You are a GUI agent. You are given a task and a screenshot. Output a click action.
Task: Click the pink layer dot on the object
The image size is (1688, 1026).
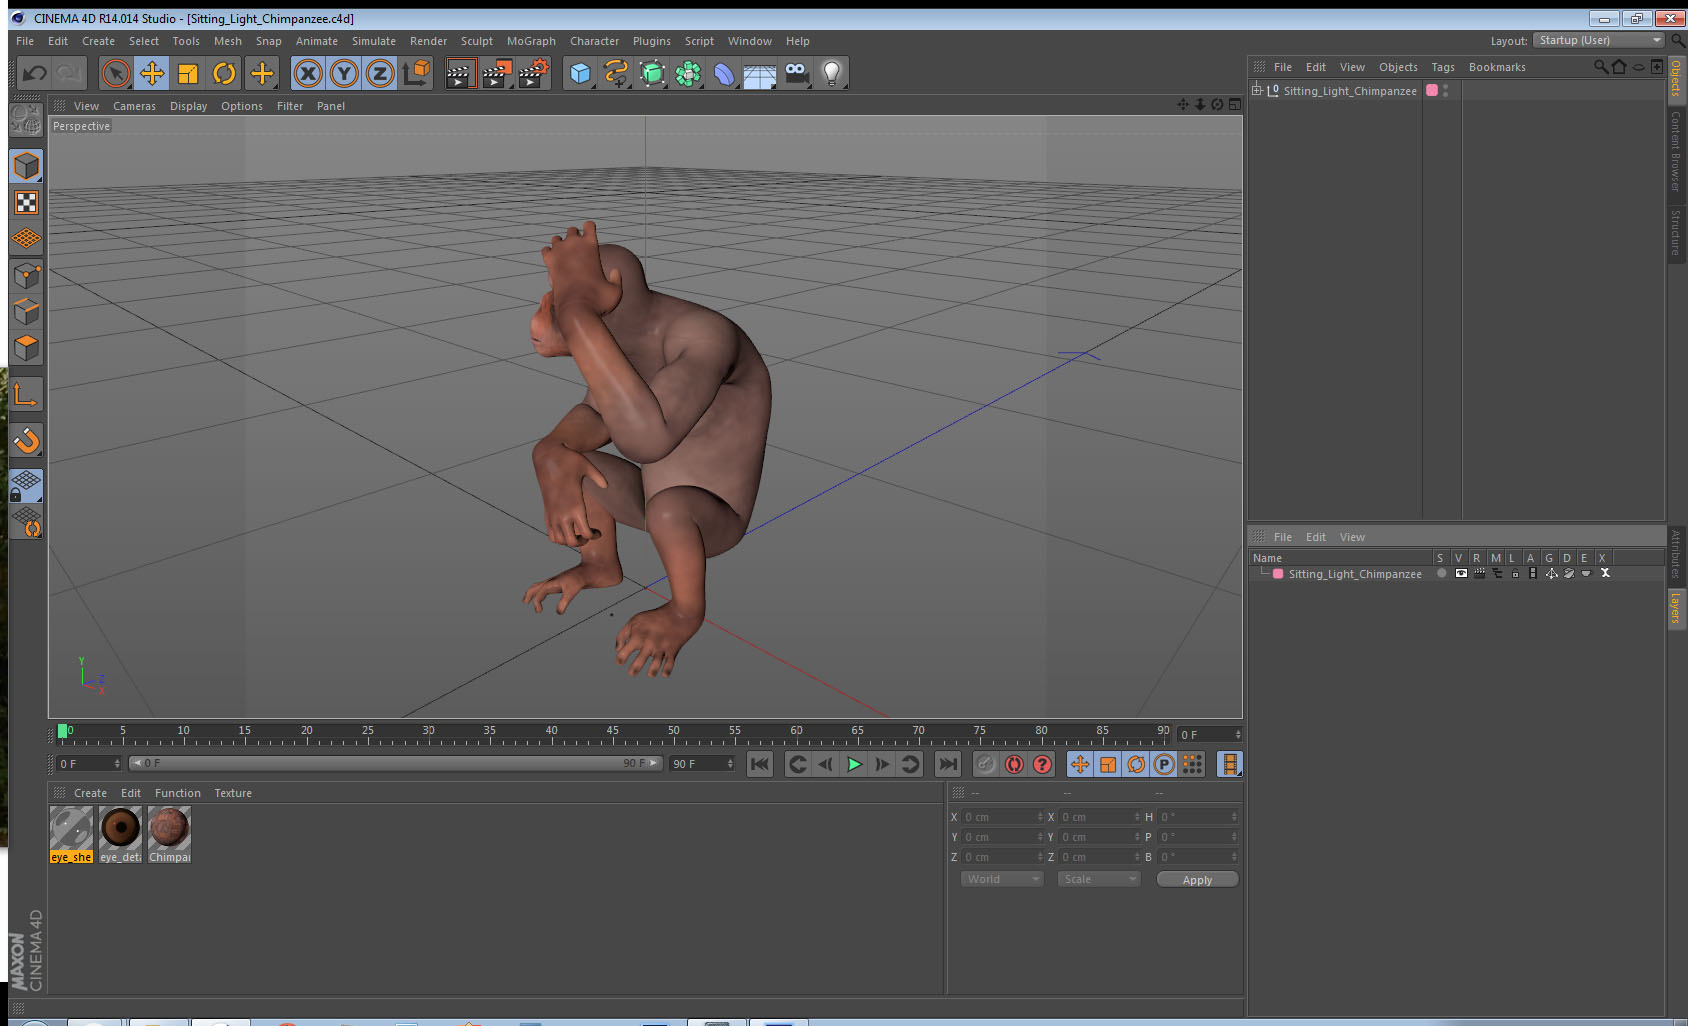[x=1432, y=90]
